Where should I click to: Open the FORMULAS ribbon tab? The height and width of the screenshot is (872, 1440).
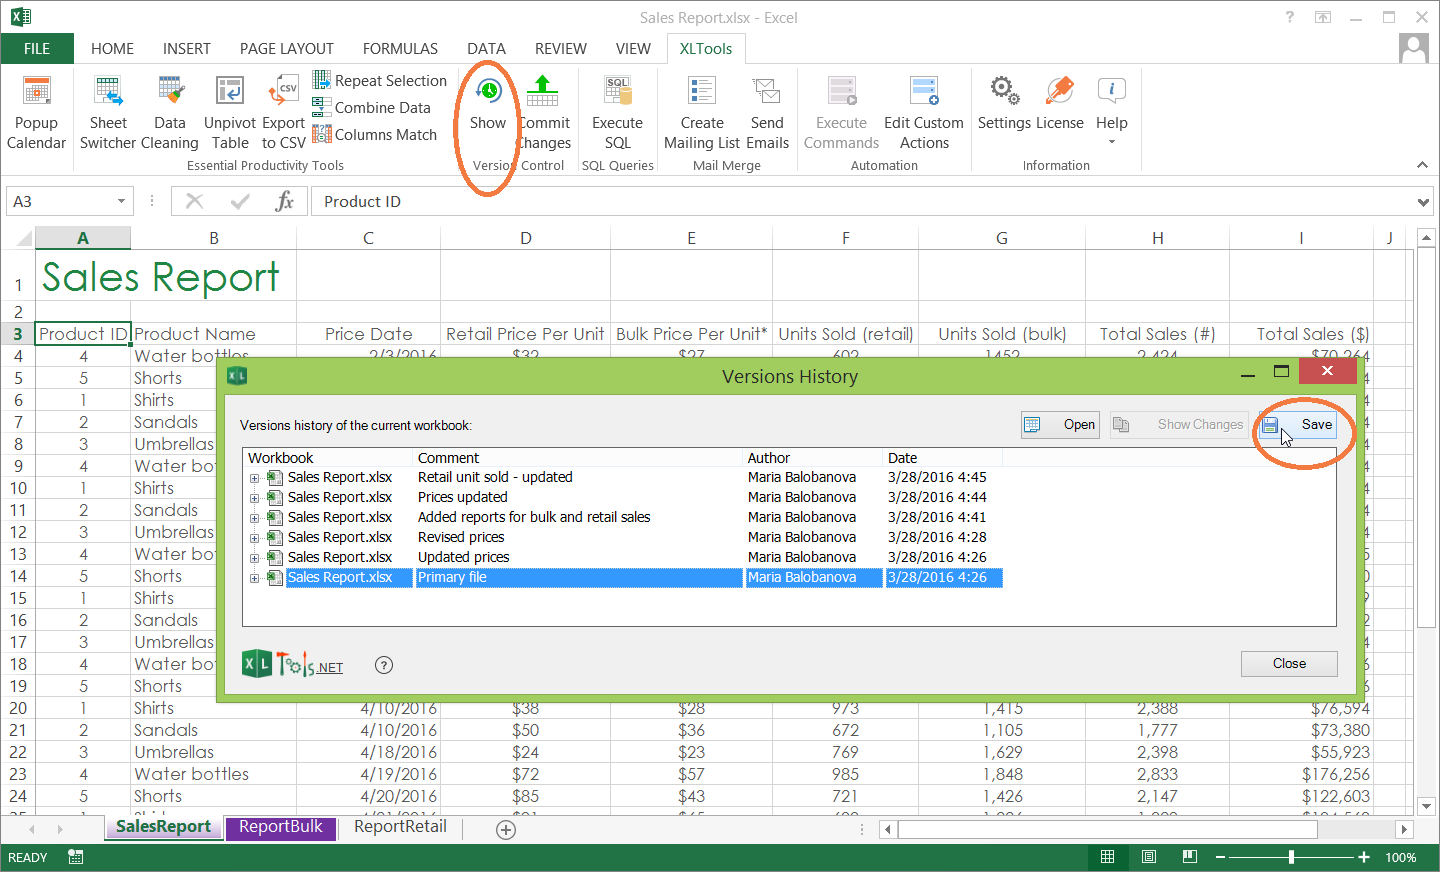click(x=400, y=49)
